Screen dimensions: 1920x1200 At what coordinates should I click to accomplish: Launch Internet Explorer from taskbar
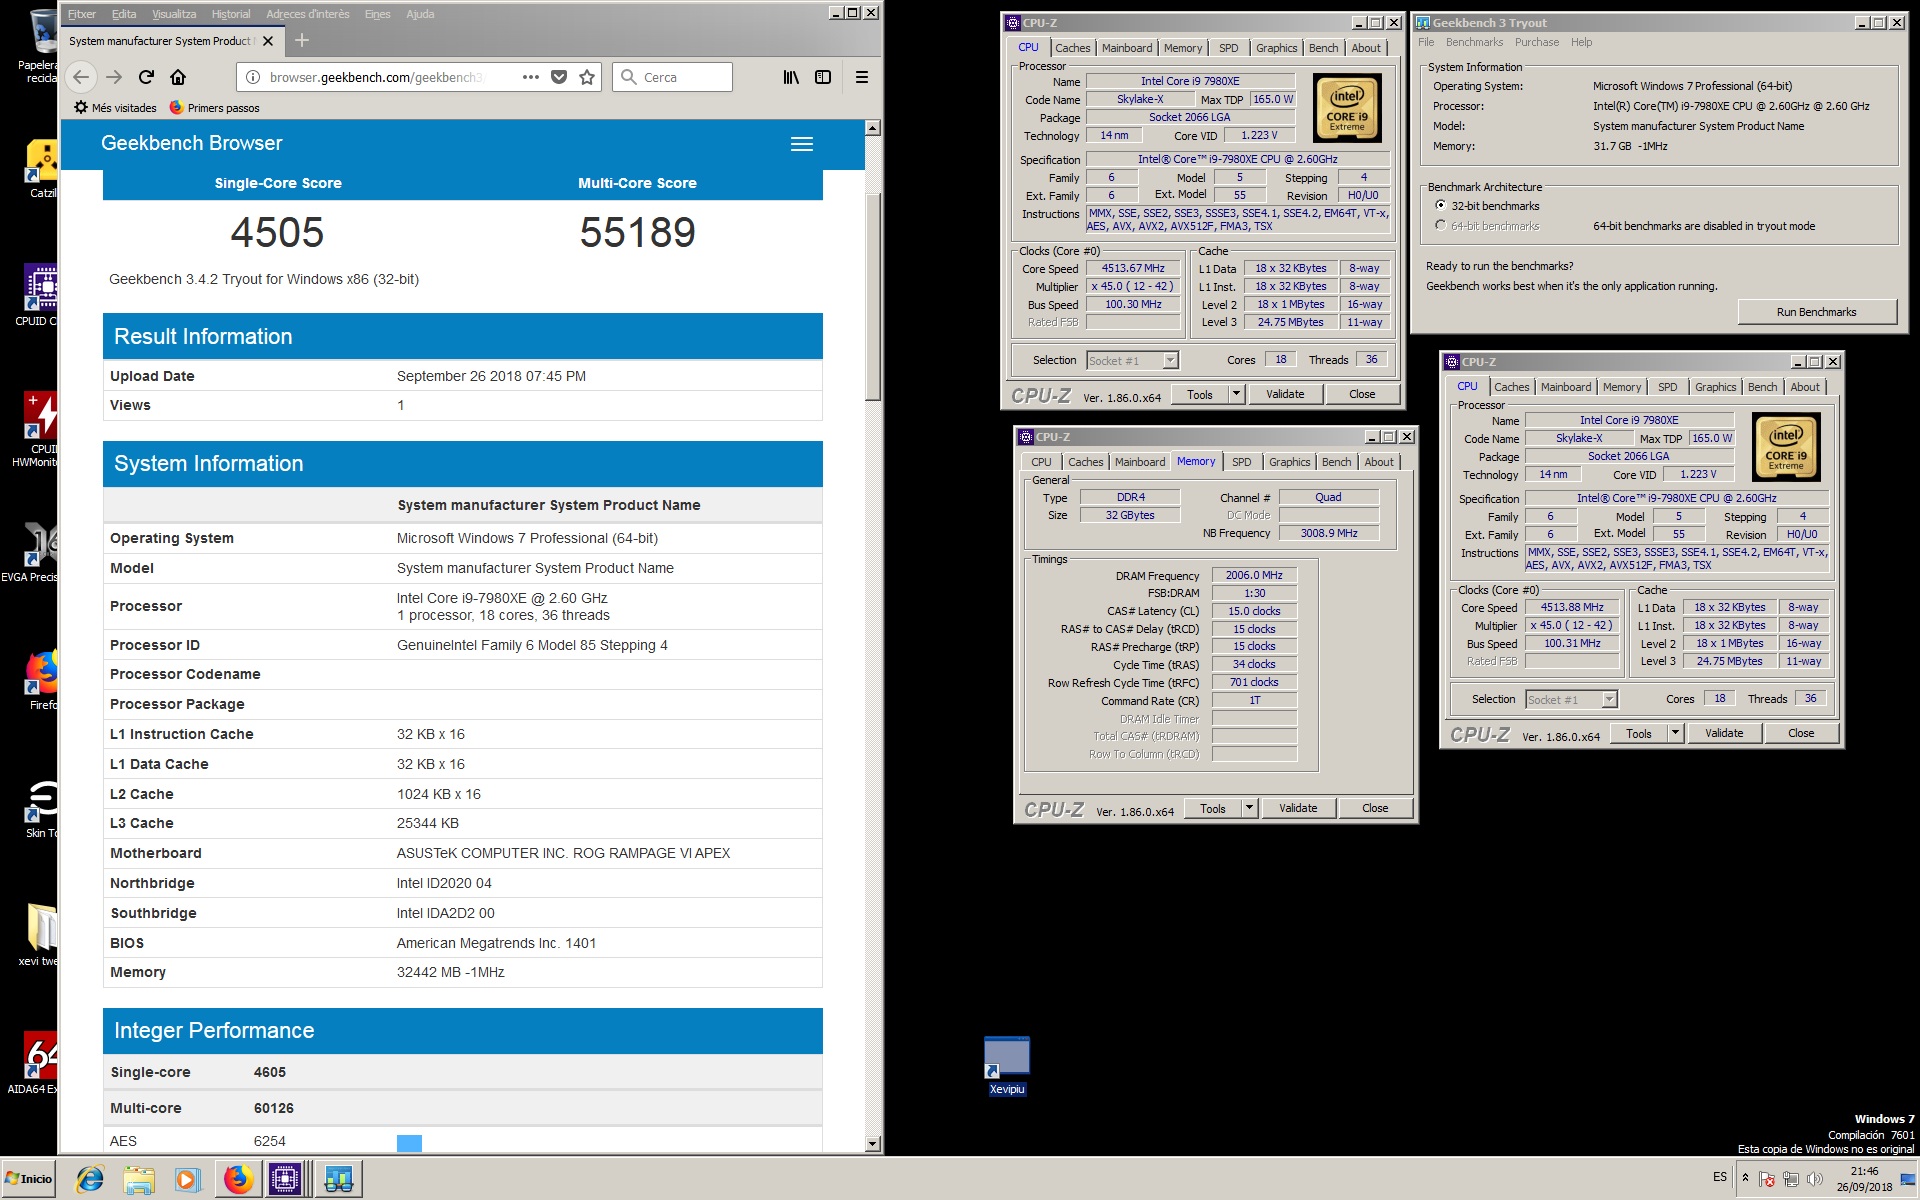(90, 1179)
